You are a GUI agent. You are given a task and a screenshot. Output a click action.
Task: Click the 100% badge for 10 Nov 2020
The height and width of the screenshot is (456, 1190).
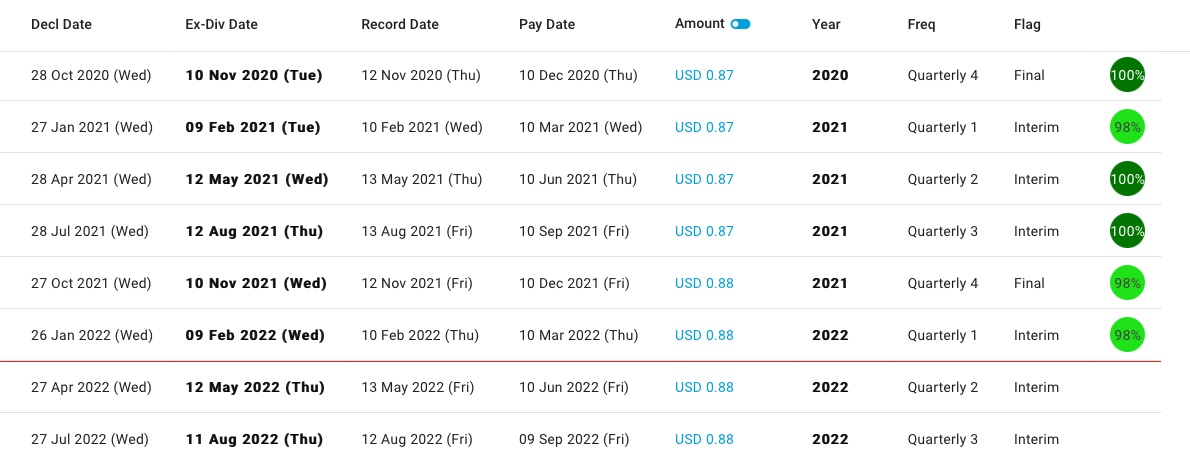pyautogui.click(x=1127, y=75)
